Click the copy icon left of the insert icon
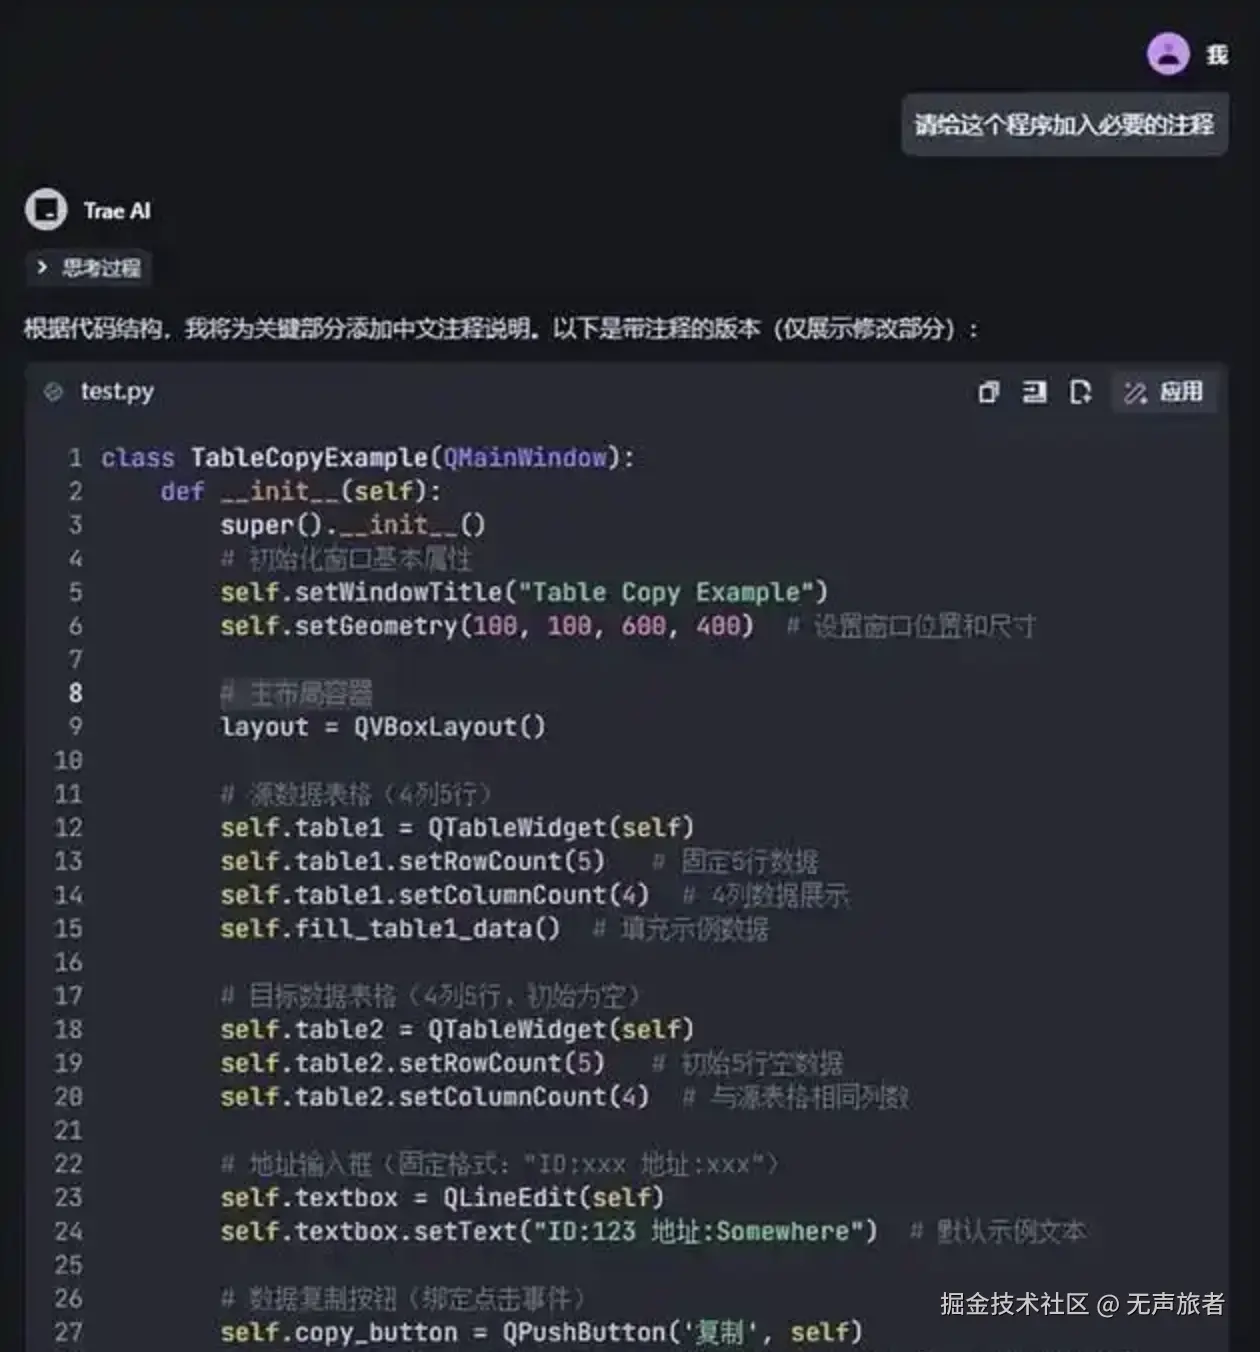The height and width of the screenshot is (1352, 1260). (988, 393)
